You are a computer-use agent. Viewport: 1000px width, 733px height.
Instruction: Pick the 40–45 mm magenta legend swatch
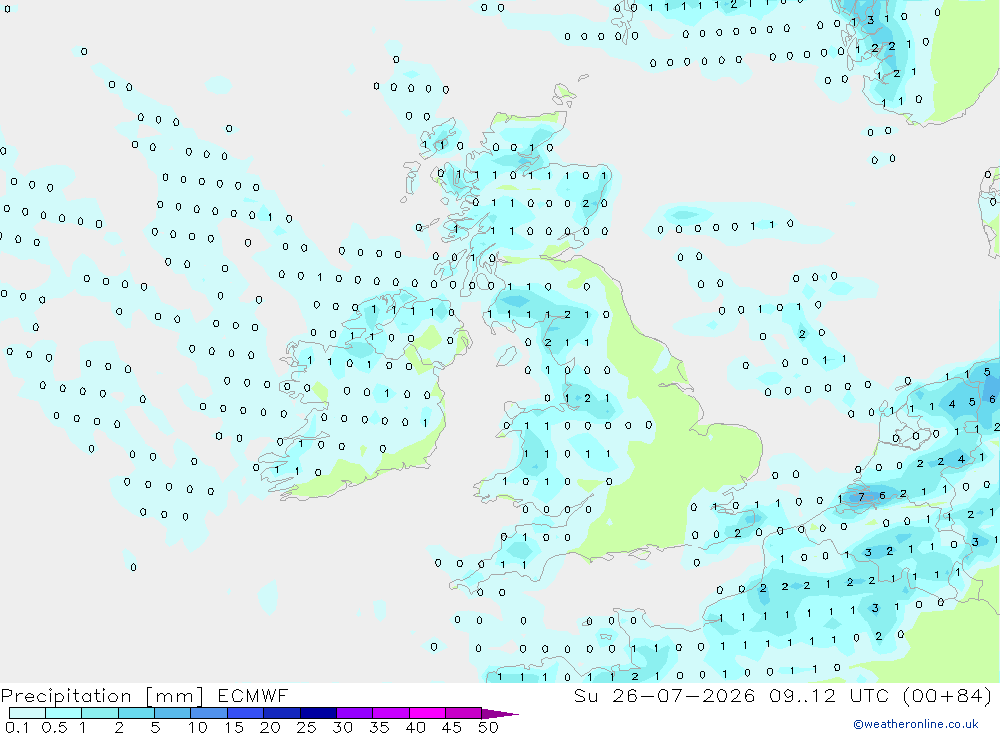pos(427,713)
